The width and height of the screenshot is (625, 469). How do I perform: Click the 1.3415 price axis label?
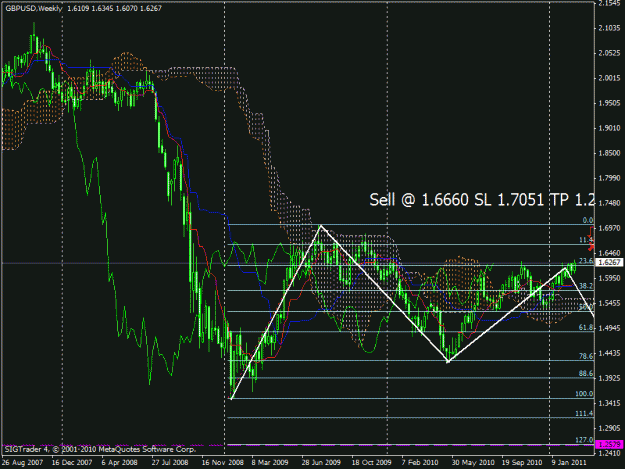(x=609, y=403)
